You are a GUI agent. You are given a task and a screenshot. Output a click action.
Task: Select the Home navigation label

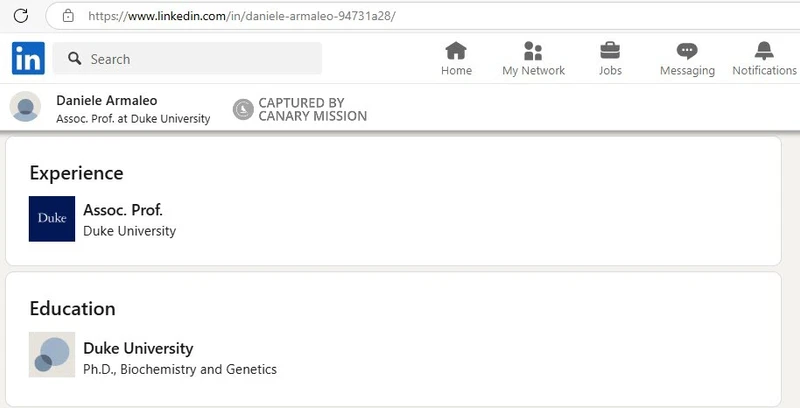(456, 70)
